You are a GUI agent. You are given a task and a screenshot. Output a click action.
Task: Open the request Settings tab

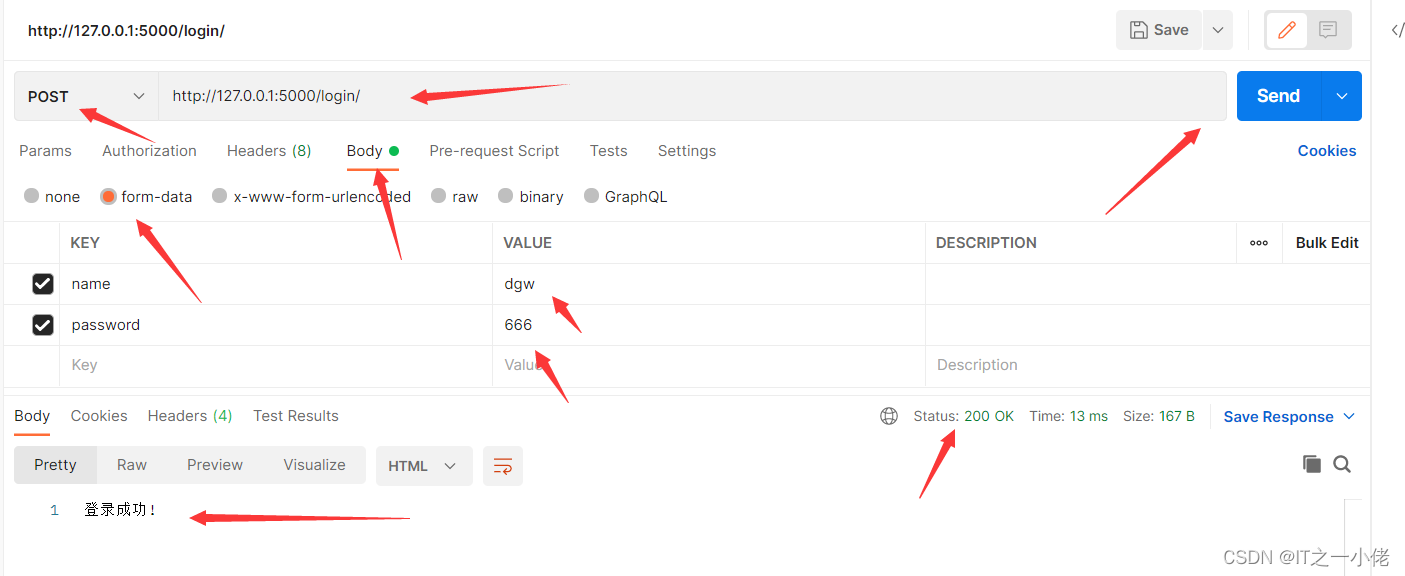[x=686, y=151]
